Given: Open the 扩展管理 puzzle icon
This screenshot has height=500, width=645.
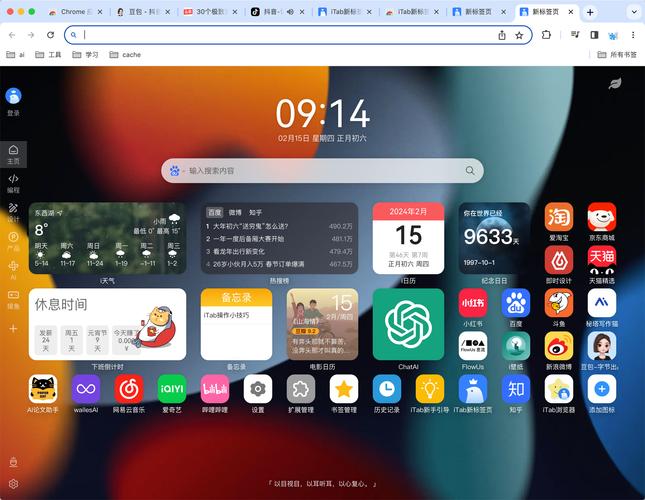Looking at the screenshot, I should [x=301, y=389].
